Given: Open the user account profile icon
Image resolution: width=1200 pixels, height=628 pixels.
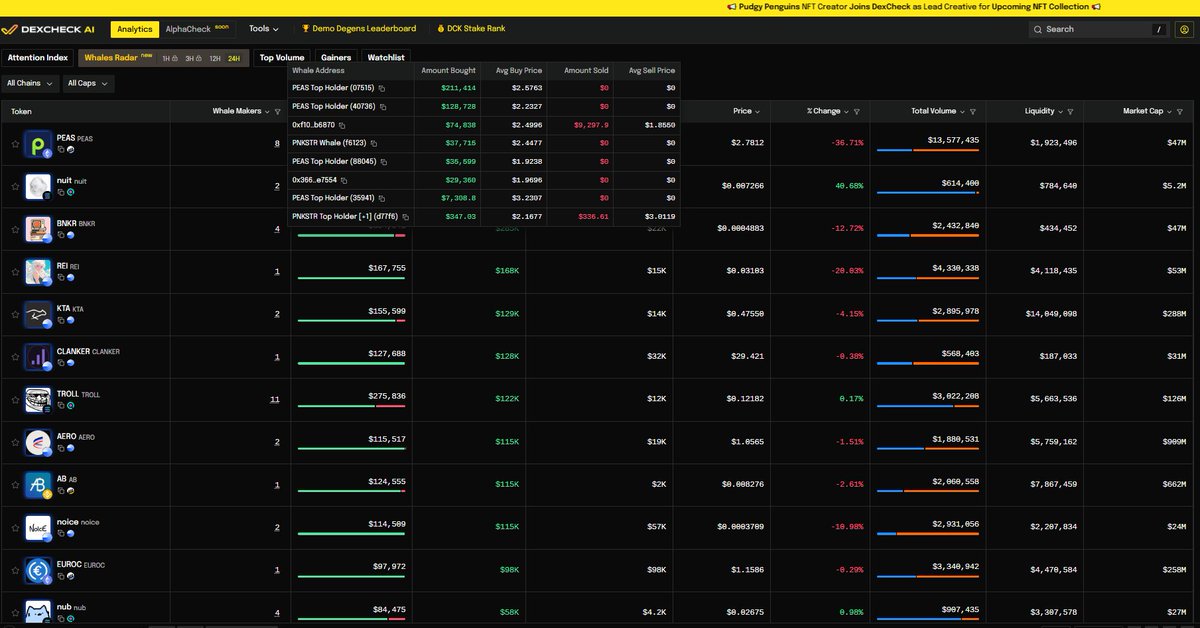Looking at the screenshot, I should coord(1185,29).
